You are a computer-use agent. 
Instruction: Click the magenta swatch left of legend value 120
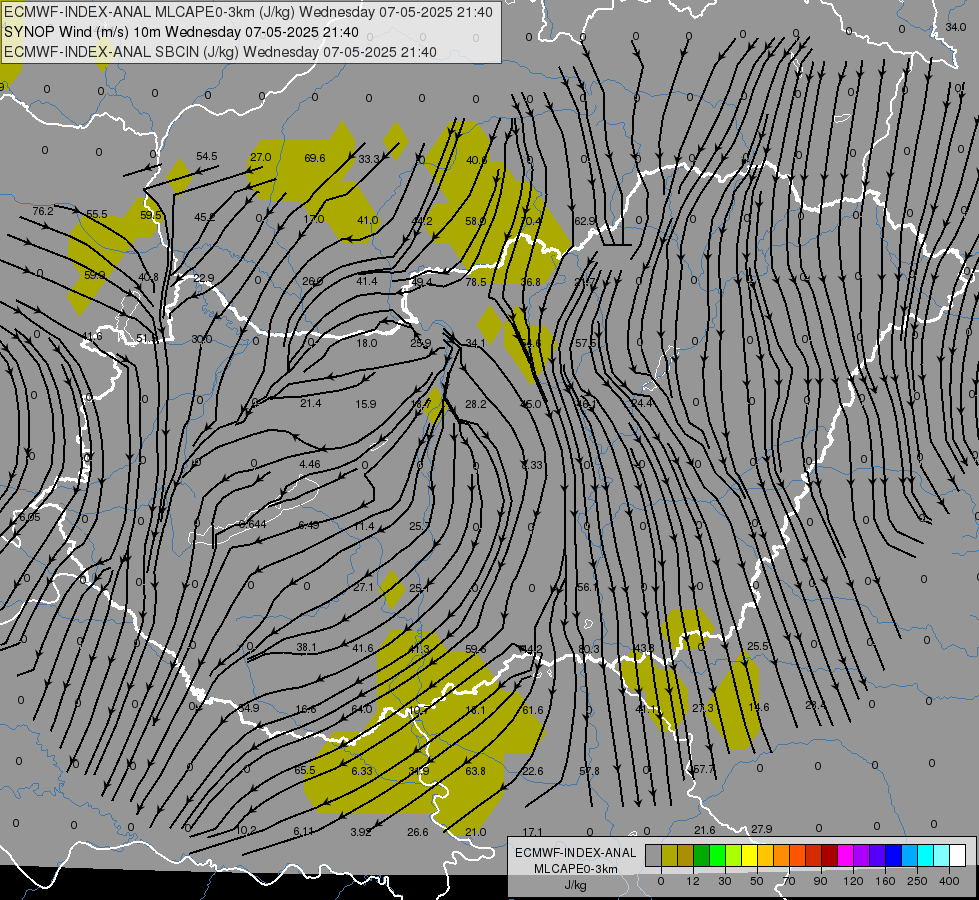(x=846, y=855)
